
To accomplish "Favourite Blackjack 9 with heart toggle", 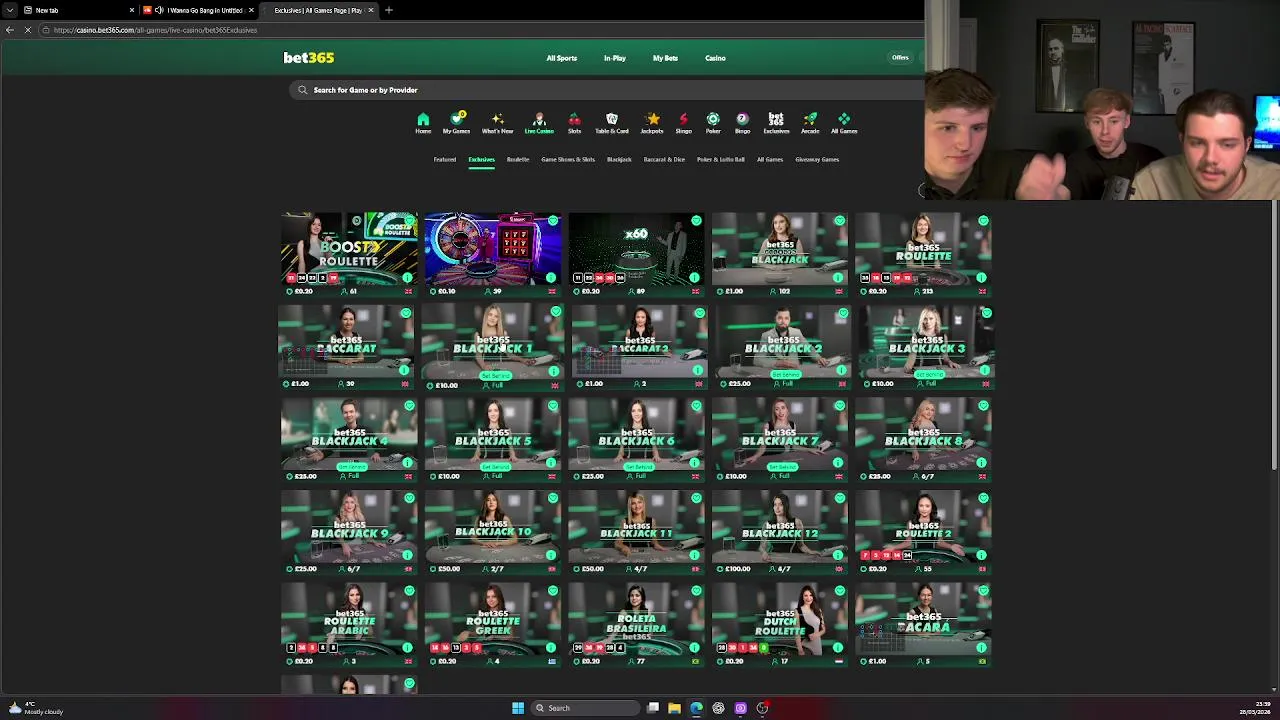I will 409,499.
